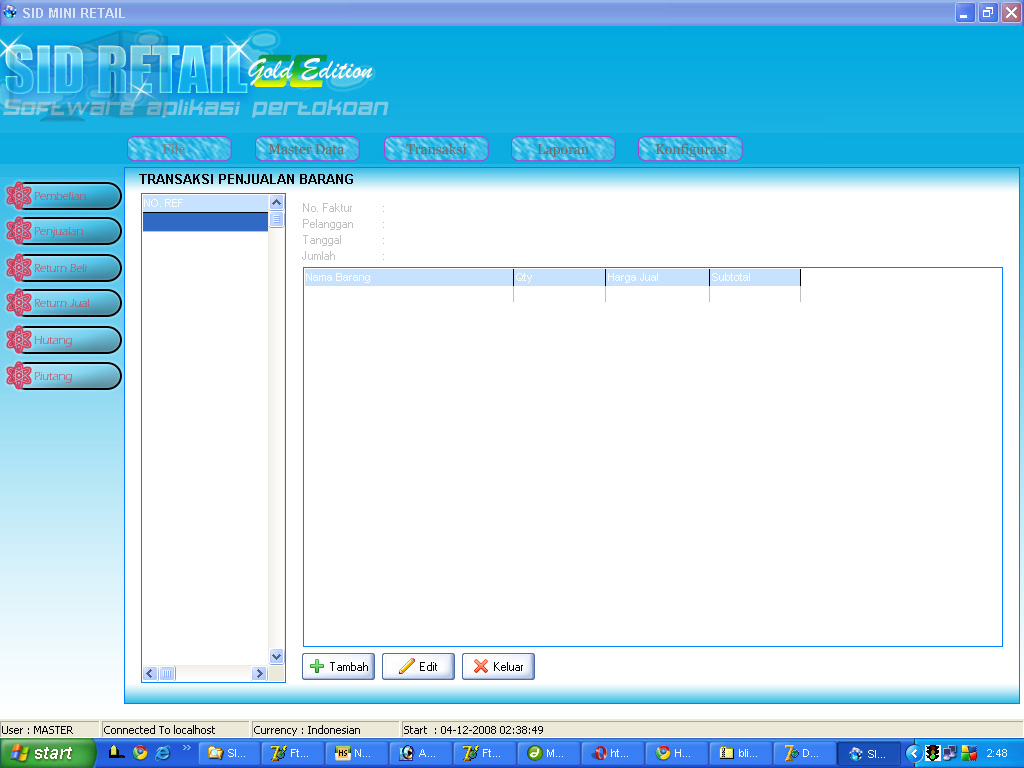This screenshot has width=1024, height=768.
Task: Open the Master Data menu
Action: click(307, 149)
